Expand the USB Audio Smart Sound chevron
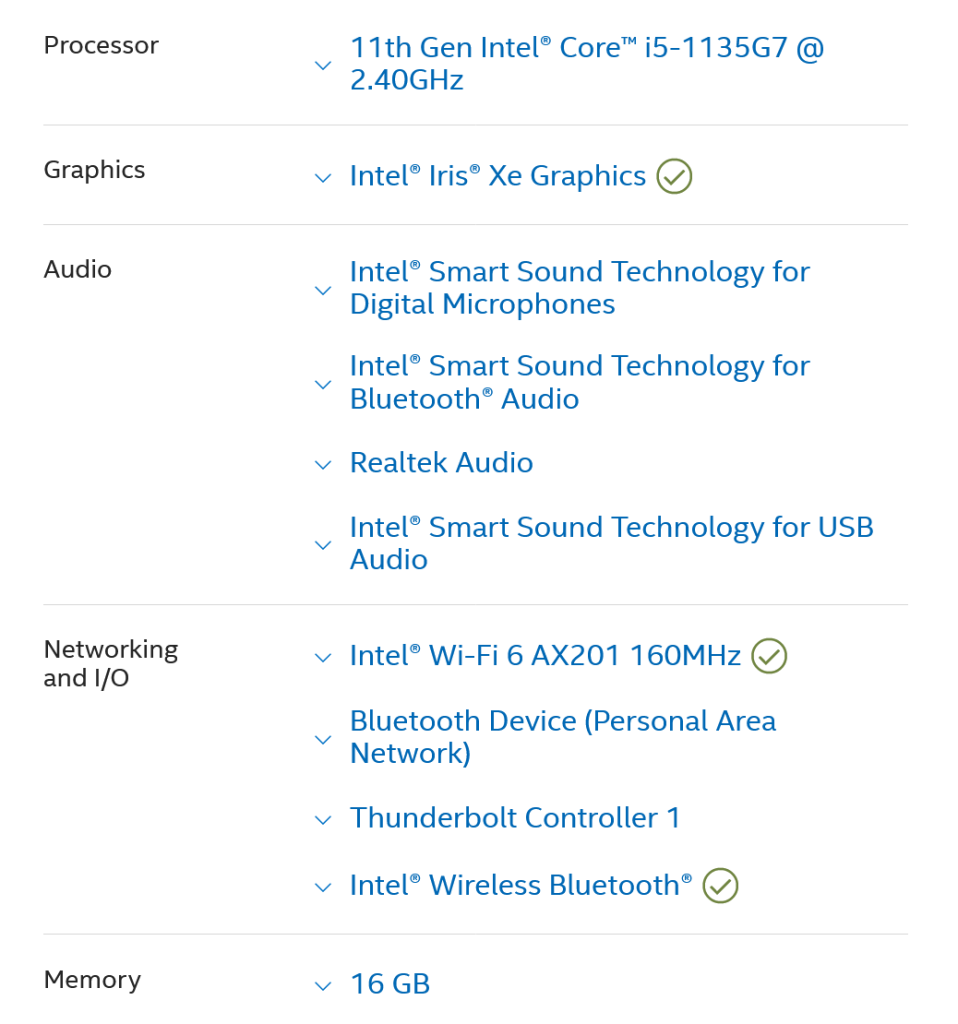The width and height of the screenshot is (958, 1024). click(322, 546)
